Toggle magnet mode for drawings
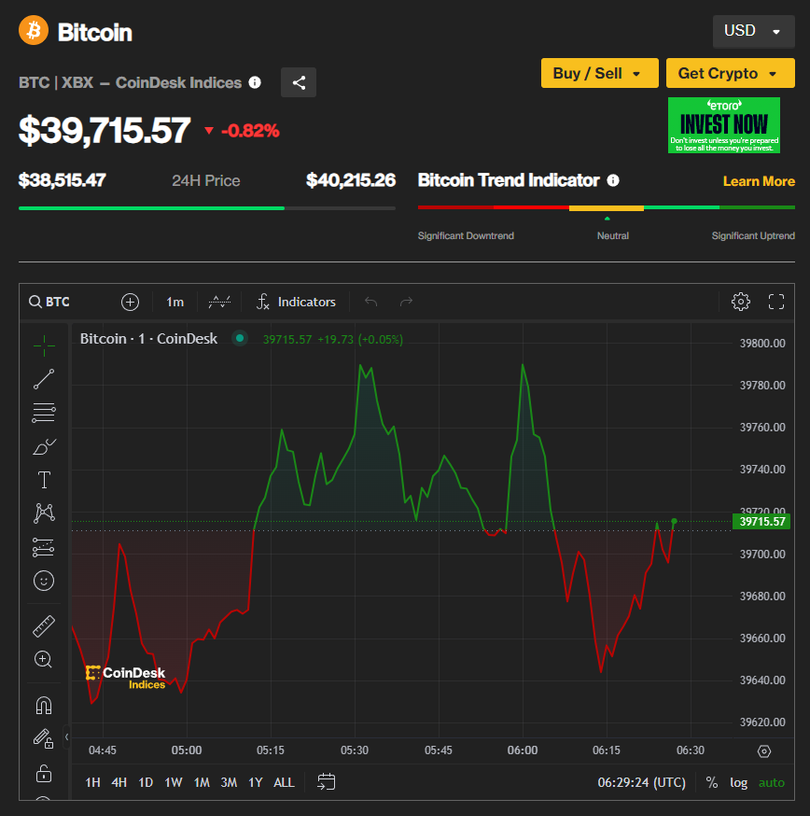This screenshot has height=816, width=810. pyautogui.click(x=43, y=705)
